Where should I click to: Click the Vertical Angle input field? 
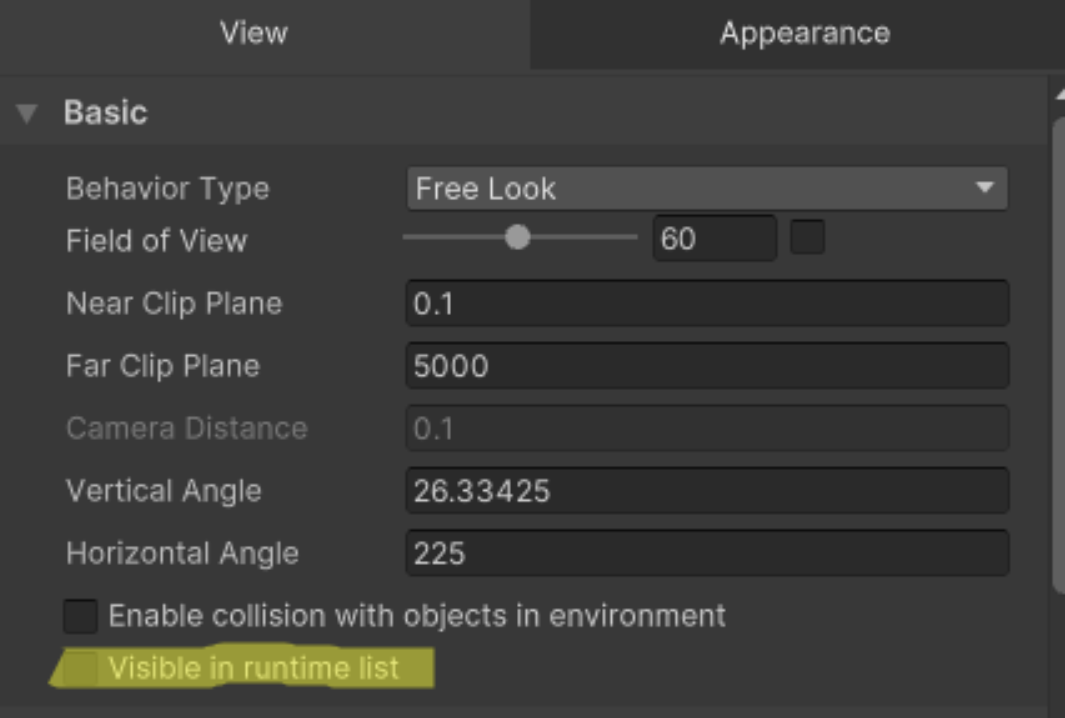[x=706, y=491]
